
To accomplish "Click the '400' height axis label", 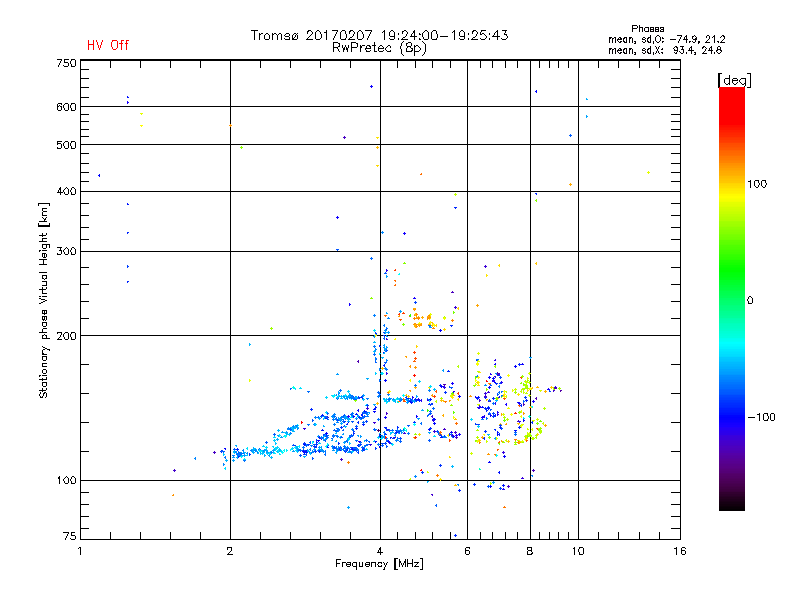I will click(66, 191).
